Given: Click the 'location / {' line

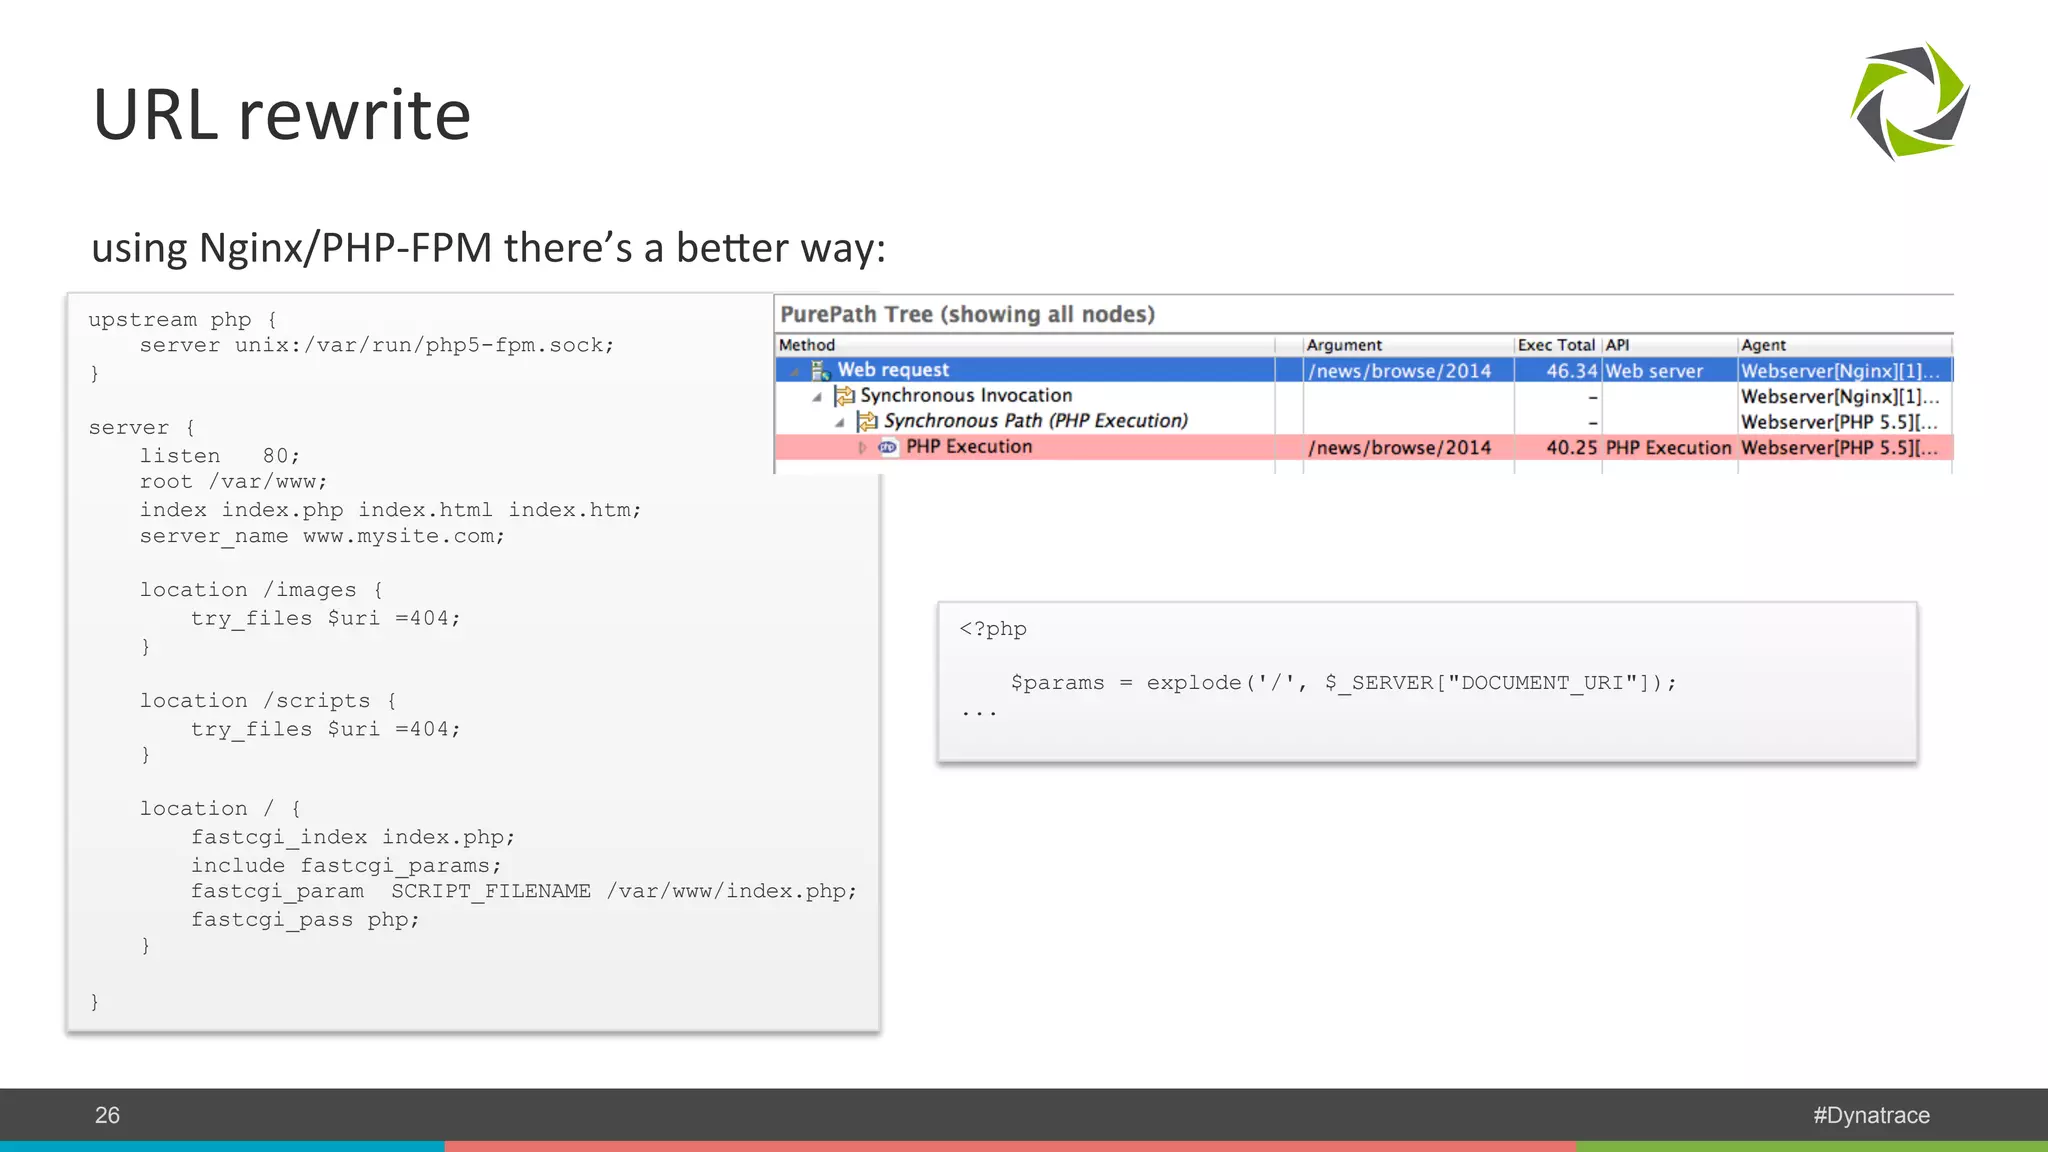Looking at the screenshot, I should pyautogui.click(x=220, y=808).
